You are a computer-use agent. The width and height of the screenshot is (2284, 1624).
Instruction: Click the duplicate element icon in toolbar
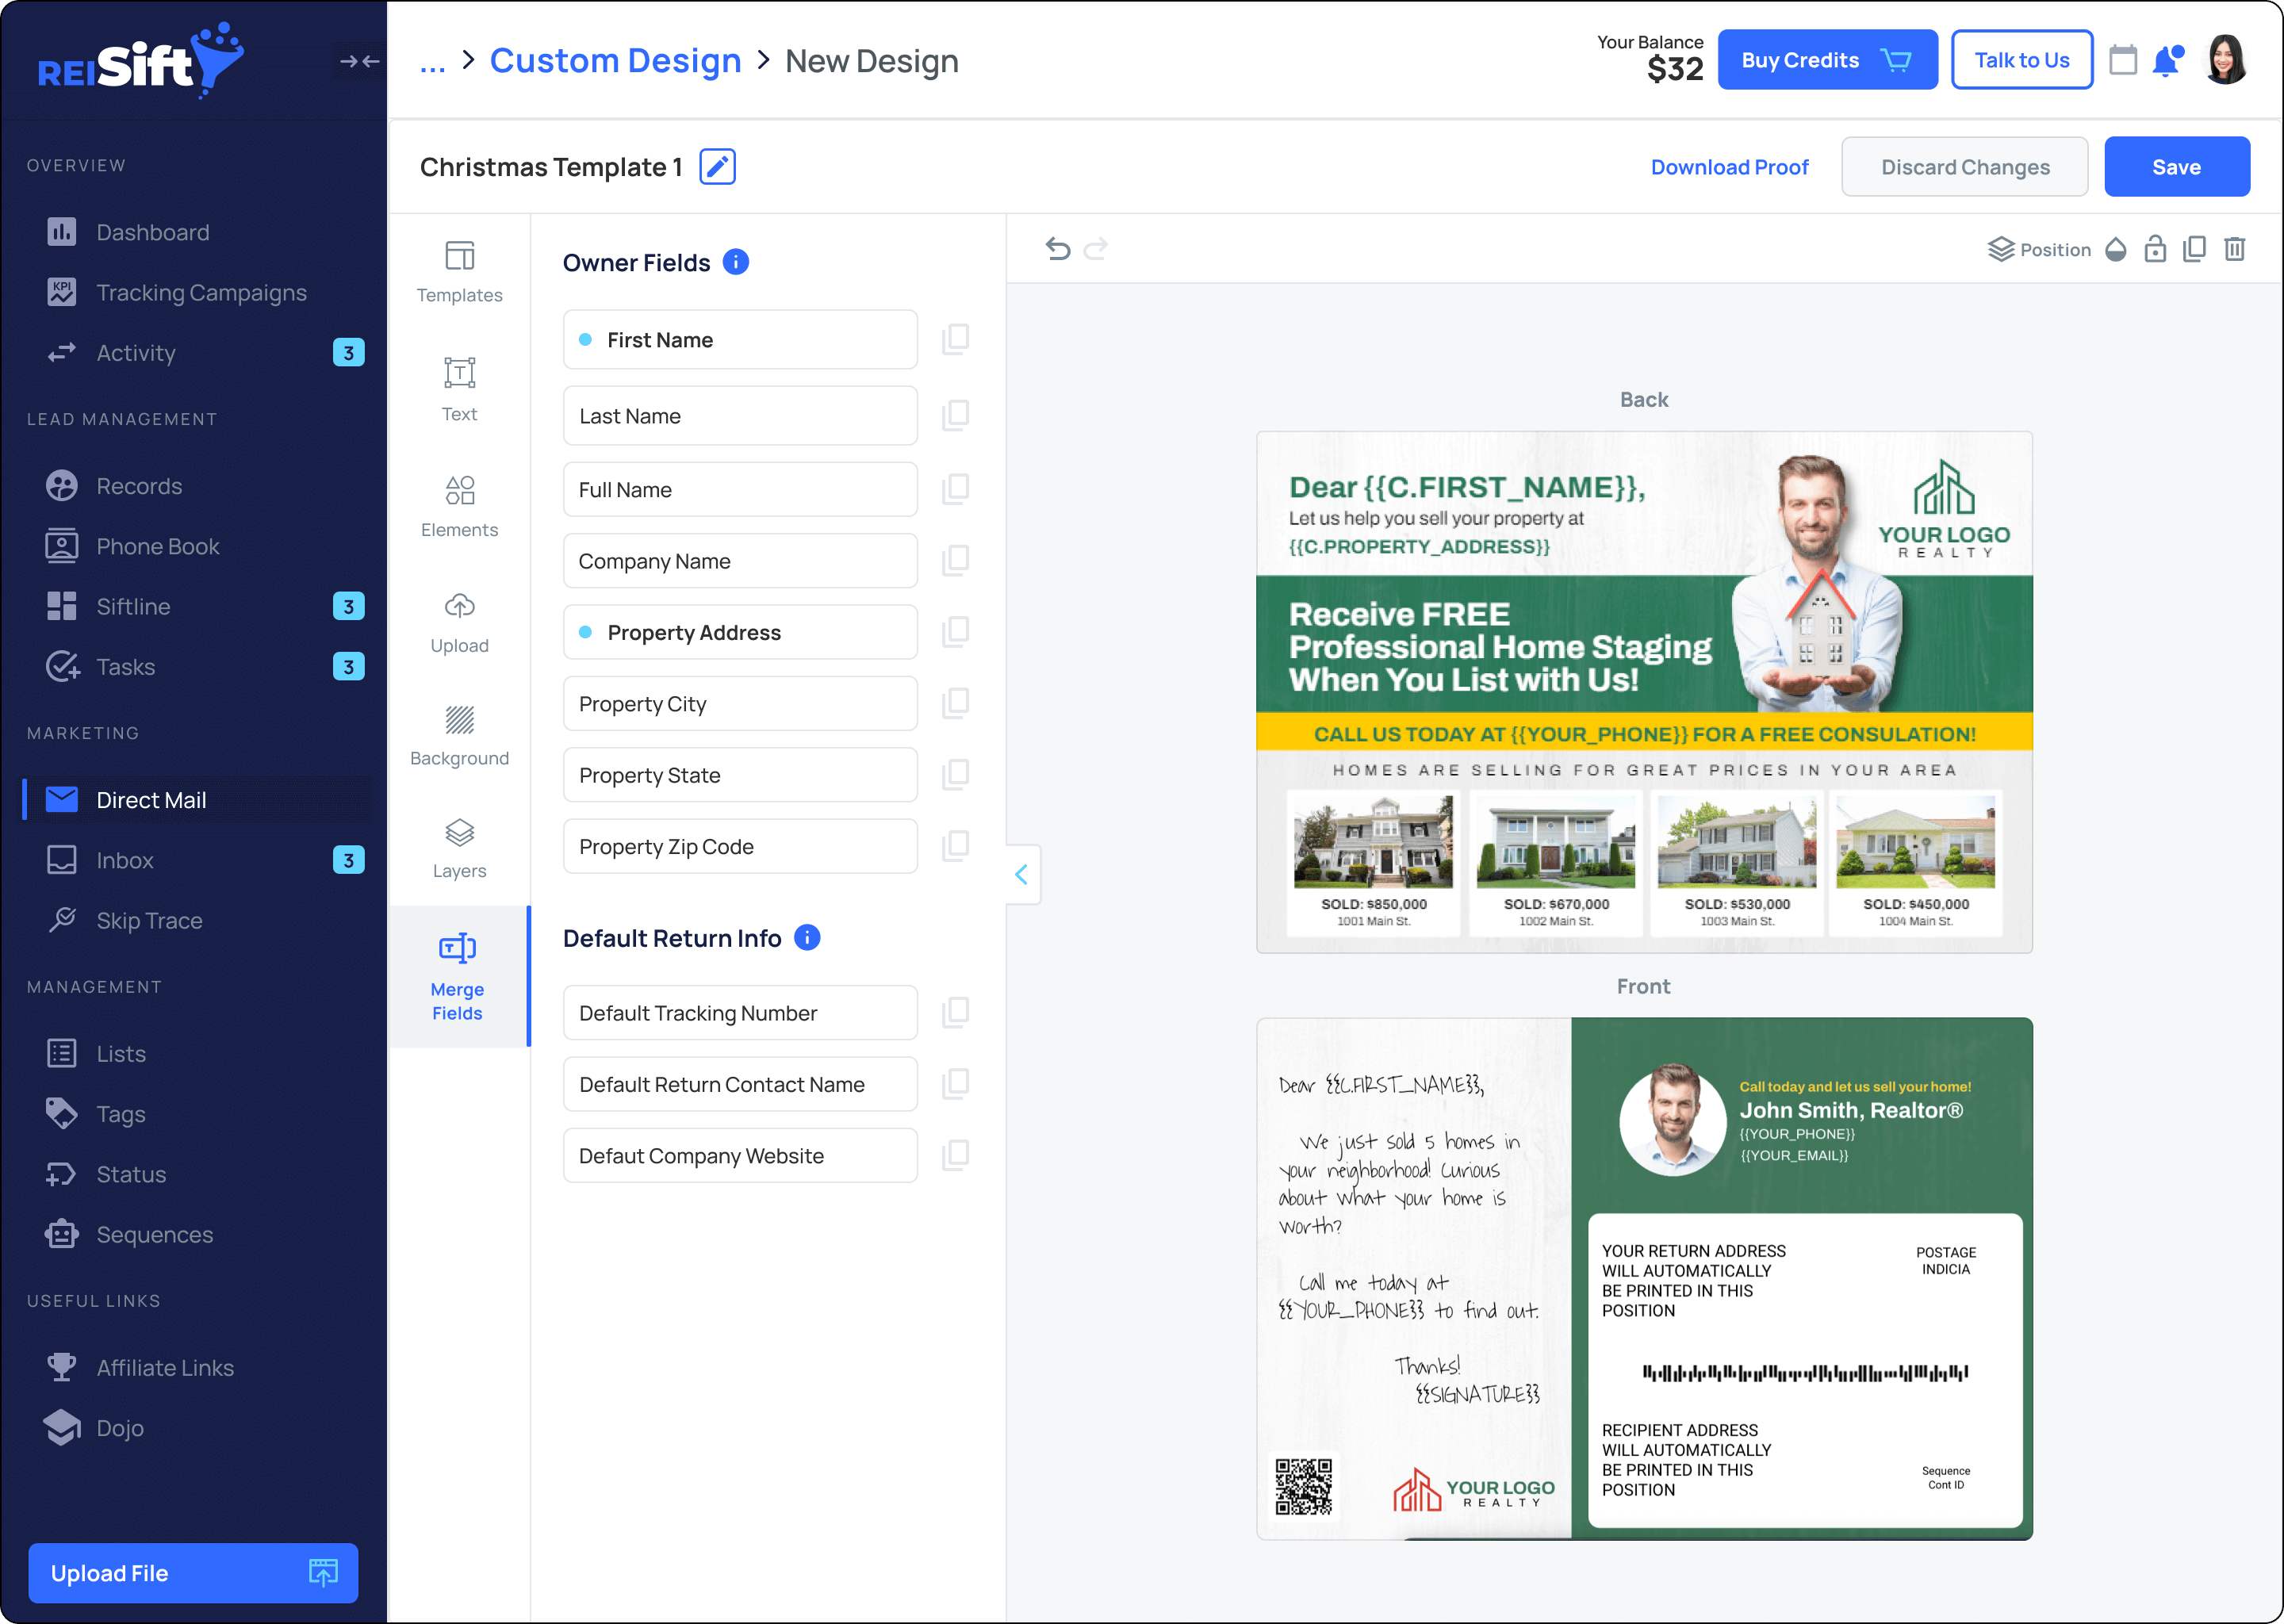click(x=2194, y=249)
